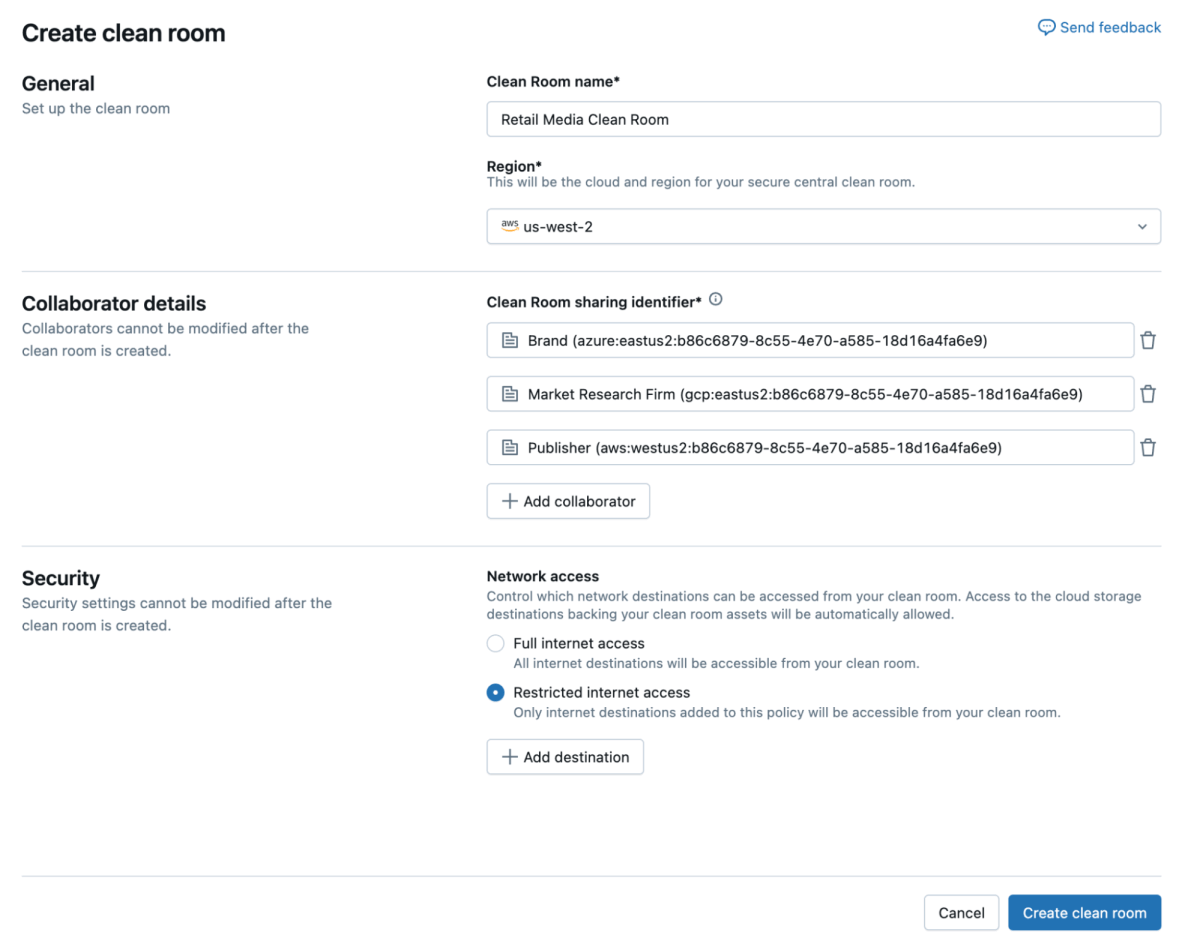Cancel clean room creation
The height and width of the screenshot is (940, 1200).
961,913
